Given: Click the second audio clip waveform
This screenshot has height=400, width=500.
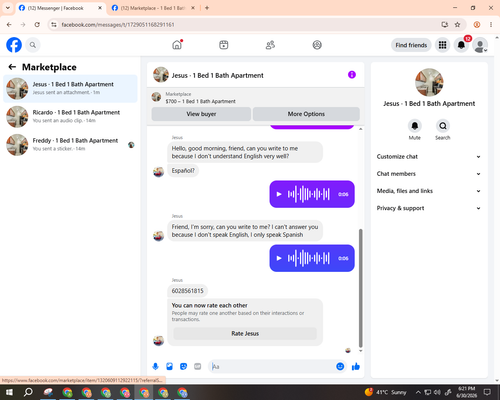Looking at the screenshot, I should pyautogui.click(x=309, y=258).
